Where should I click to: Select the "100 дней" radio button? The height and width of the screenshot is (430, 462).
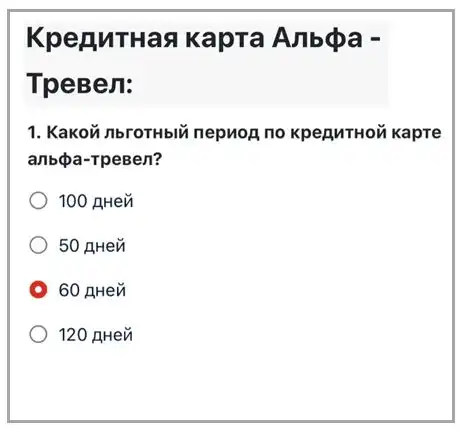point(38,201)
